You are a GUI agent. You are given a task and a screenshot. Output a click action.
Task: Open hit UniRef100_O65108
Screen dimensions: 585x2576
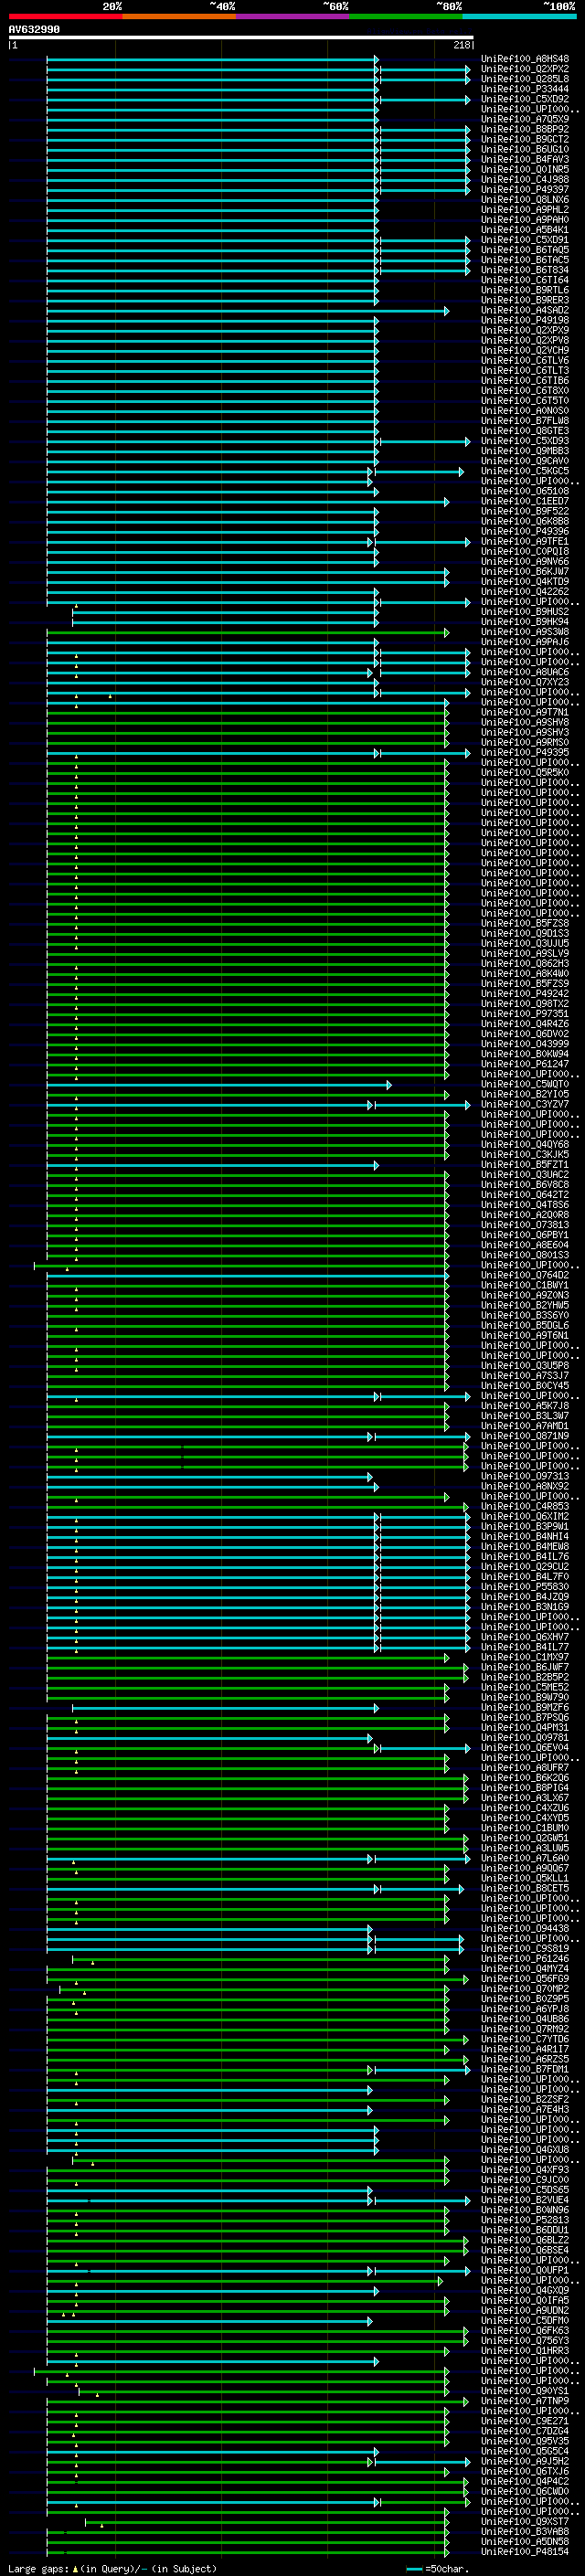pyautogui.click(x=525, y=491)
